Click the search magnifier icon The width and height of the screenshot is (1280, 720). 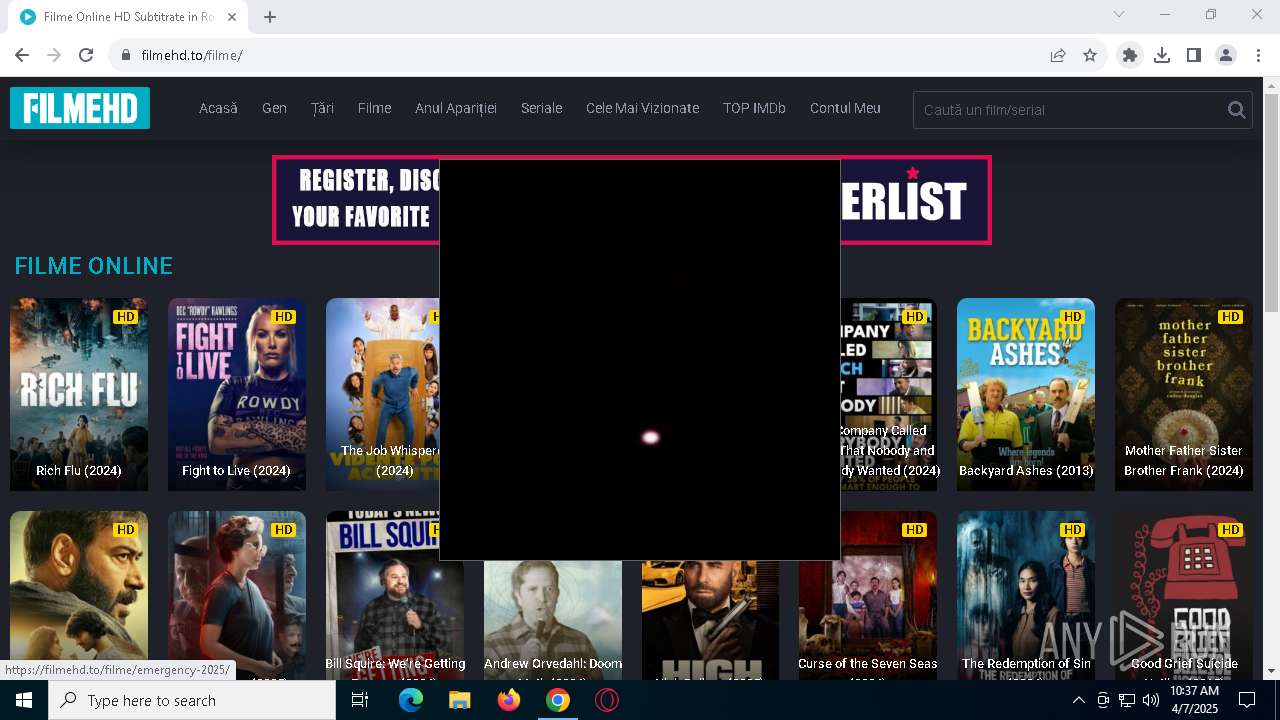tap(1236, 110)
